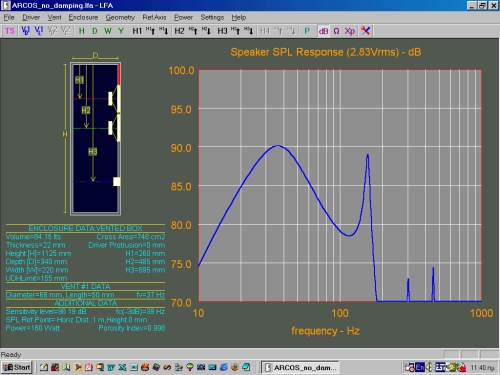Click the 'Thickness=22 mm' value
Viewport: 500px width, 375px height.
[x=35, y=245]
